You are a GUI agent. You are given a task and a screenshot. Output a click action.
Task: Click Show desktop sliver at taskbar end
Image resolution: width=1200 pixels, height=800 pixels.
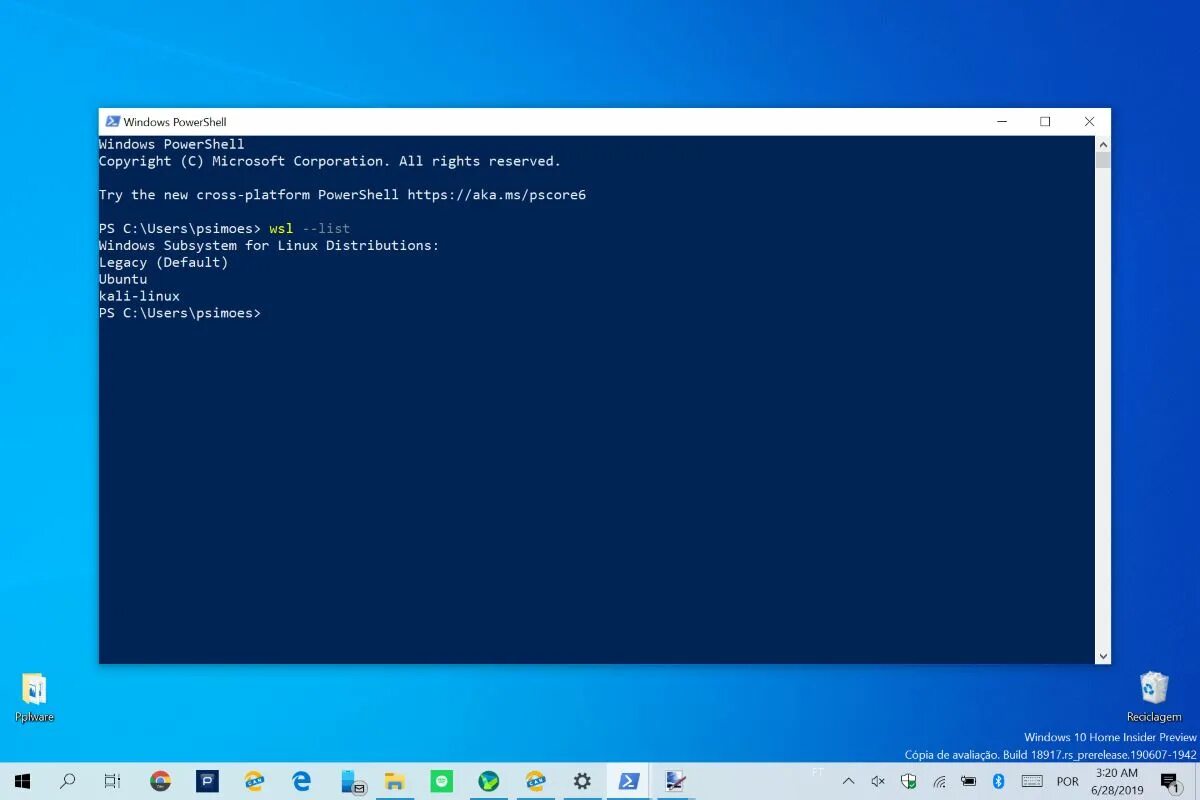(1197, 781)
